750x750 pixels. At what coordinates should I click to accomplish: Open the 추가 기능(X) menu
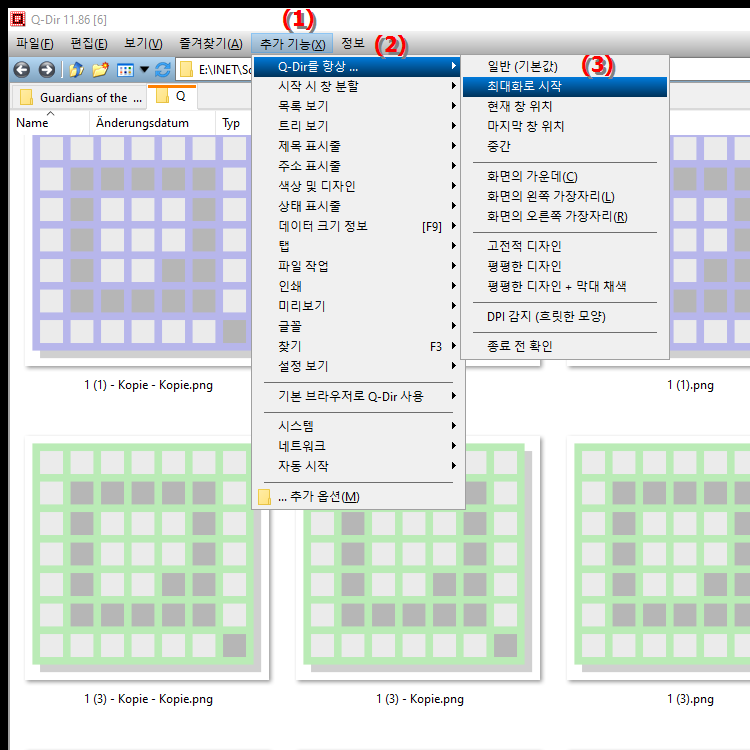pyautogui.click(x=292, y=44)
